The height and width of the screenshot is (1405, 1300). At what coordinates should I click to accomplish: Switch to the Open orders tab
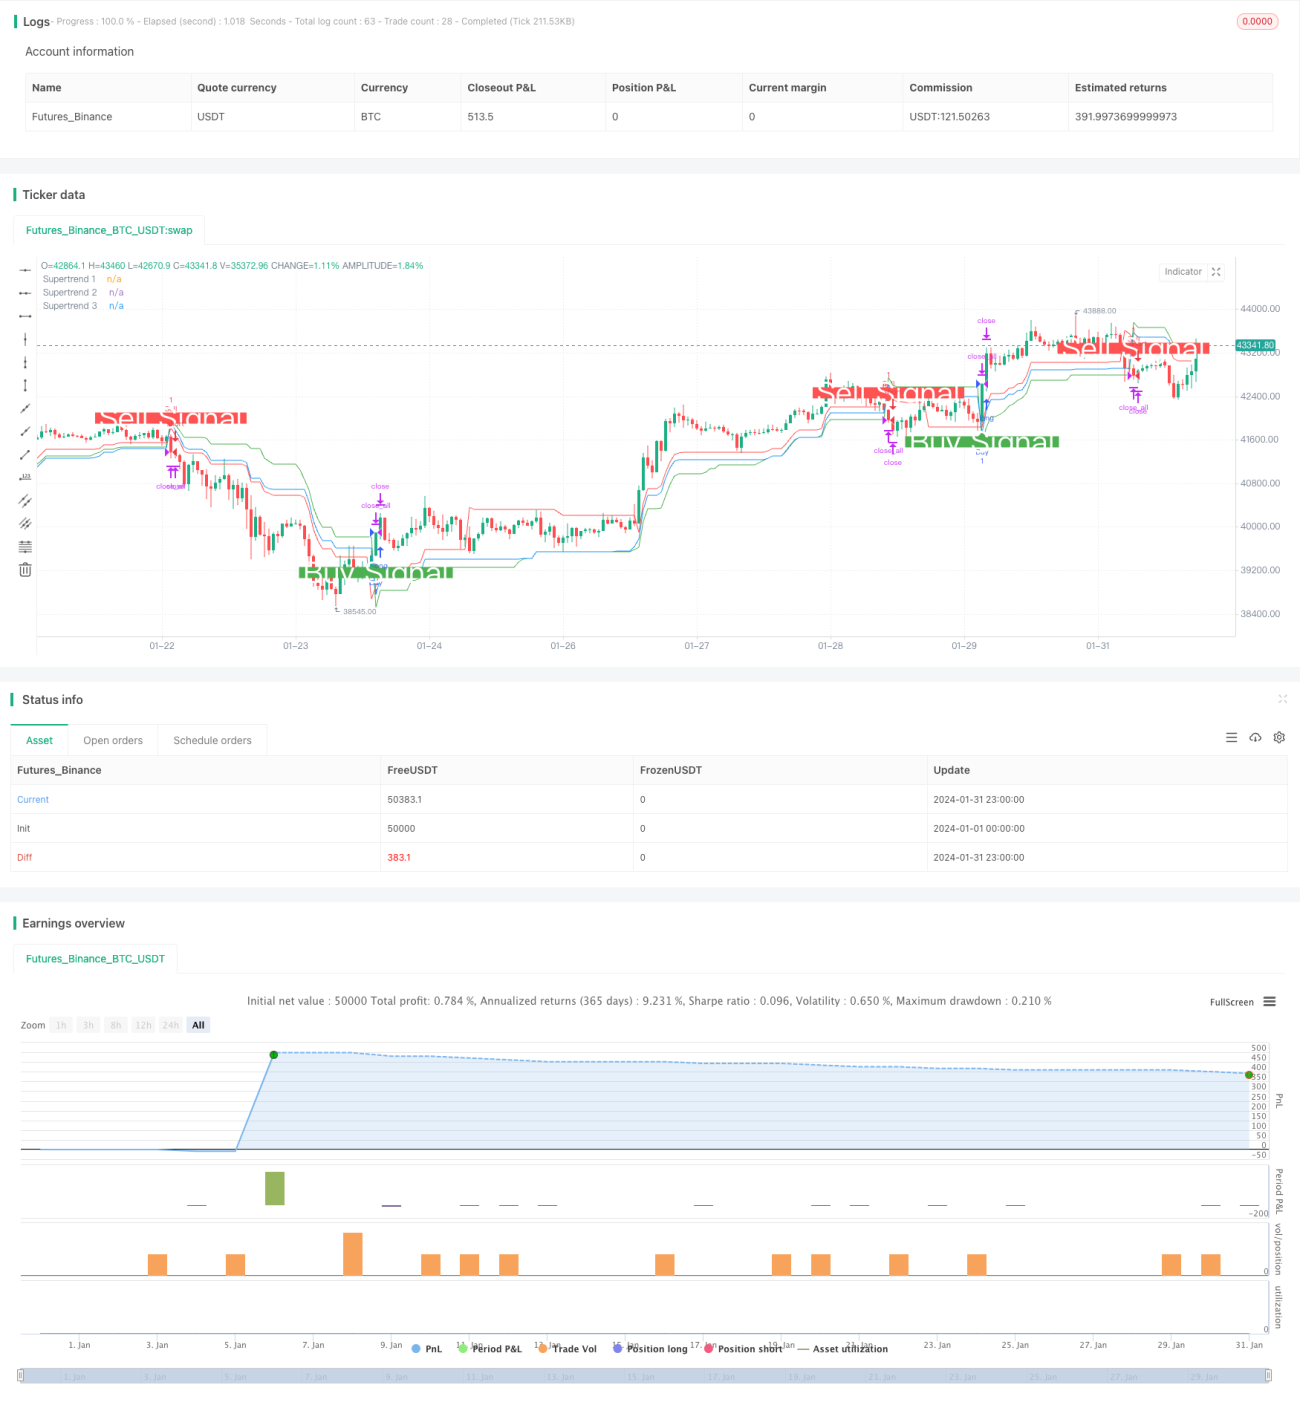(x=113, y=740)
